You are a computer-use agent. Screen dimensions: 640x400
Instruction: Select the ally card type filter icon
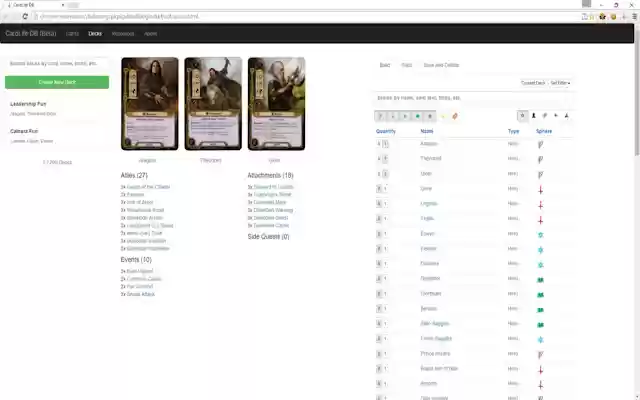[533, 116]
